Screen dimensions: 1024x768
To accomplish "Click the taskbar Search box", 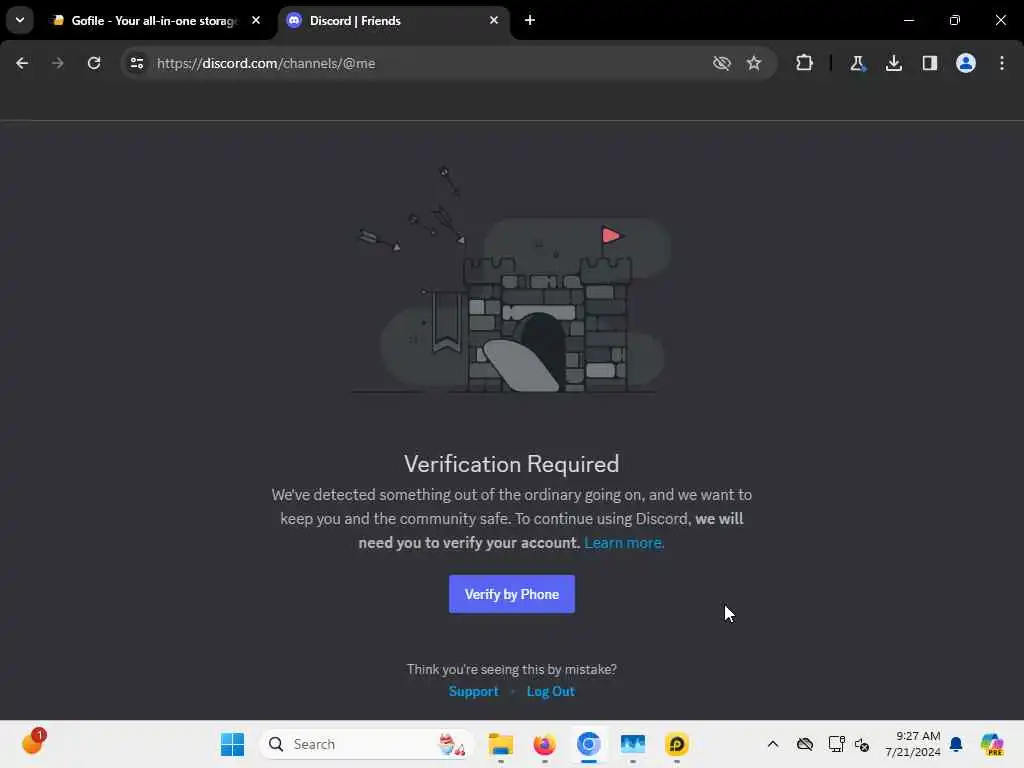I will [x=367, y=744].
